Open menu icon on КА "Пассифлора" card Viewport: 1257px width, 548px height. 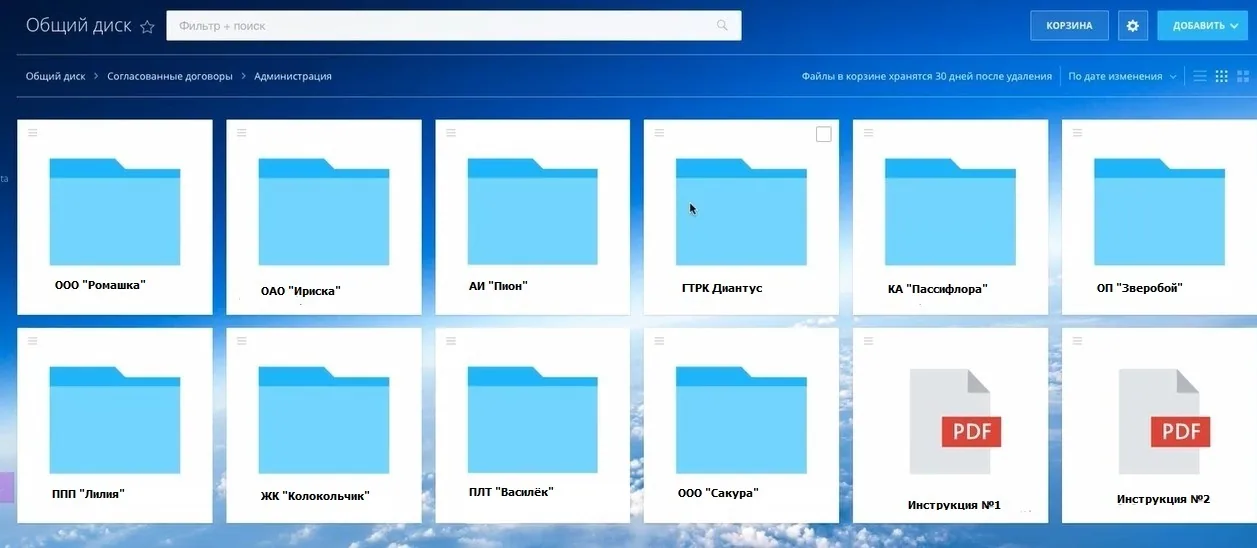click(x=868, y=132)
